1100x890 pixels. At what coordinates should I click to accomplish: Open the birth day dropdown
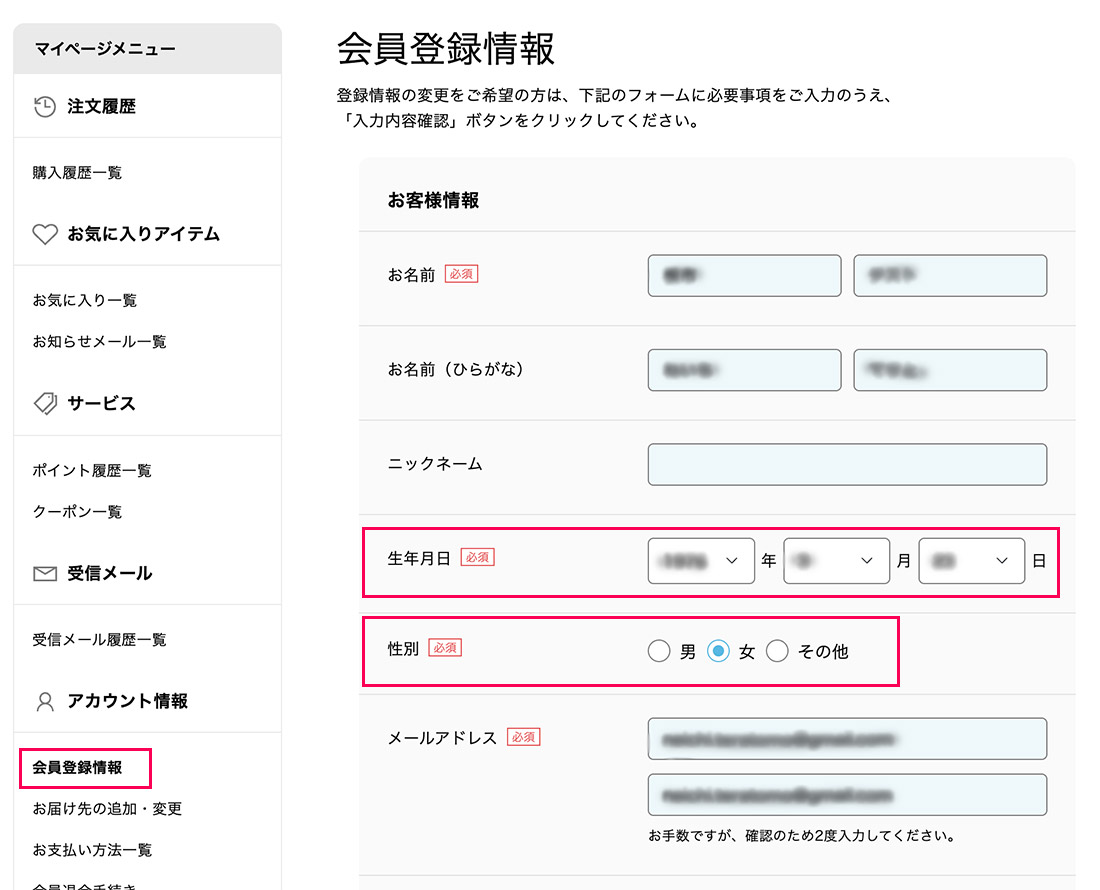coord(971,561)
